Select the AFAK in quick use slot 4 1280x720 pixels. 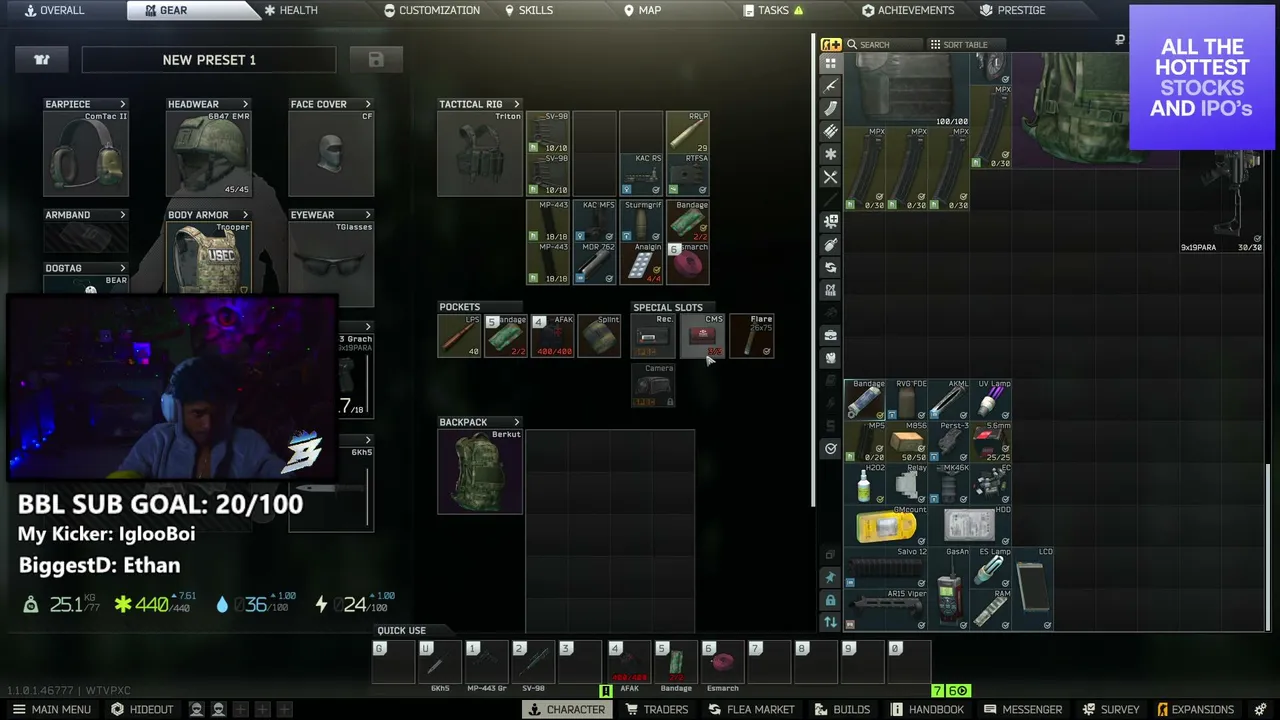tap(629, 663)
